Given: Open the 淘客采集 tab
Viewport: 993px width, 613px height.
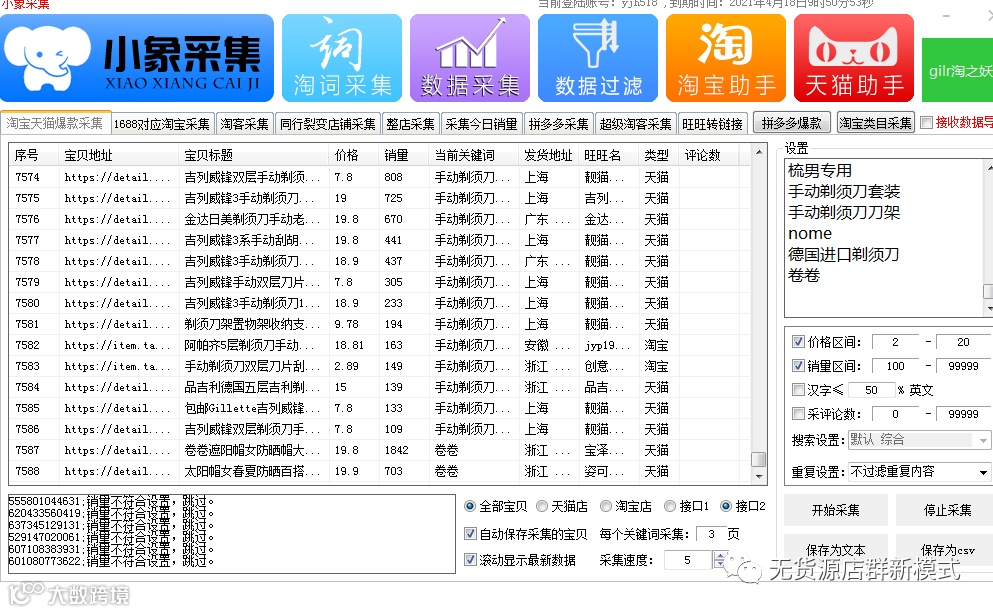Looking at the screenshot, I should [244, 124].
